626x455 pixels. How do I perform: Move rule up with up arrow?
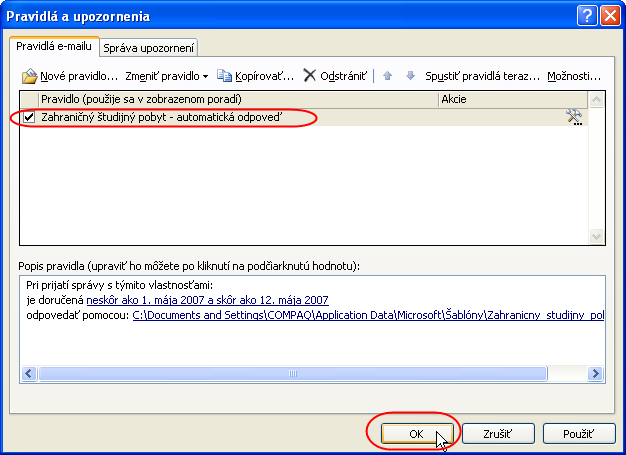(388, 76)
